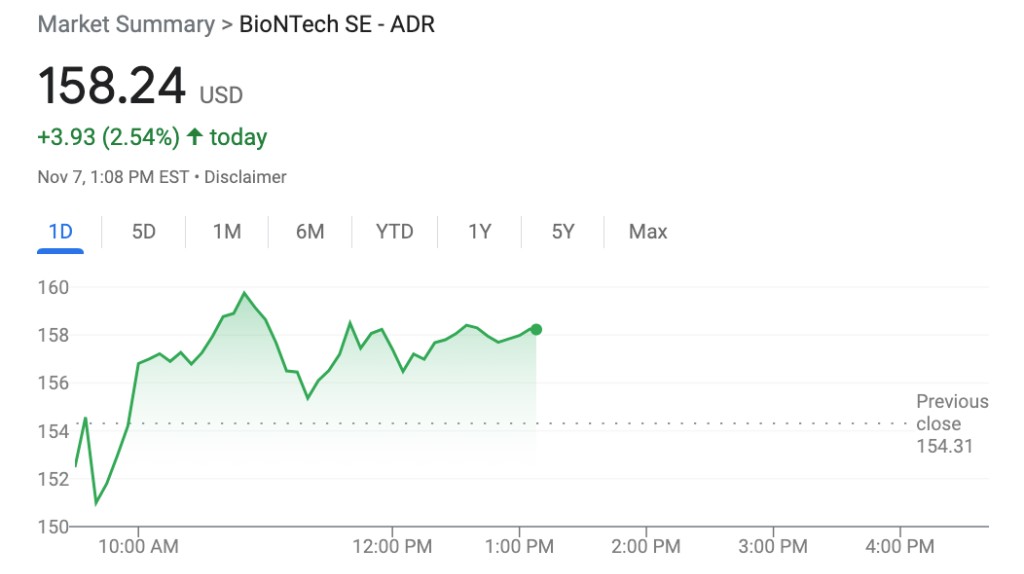
Task: Click the 12:00 PM time axis label
Action: pyautogui.click(x=392, y=546)
